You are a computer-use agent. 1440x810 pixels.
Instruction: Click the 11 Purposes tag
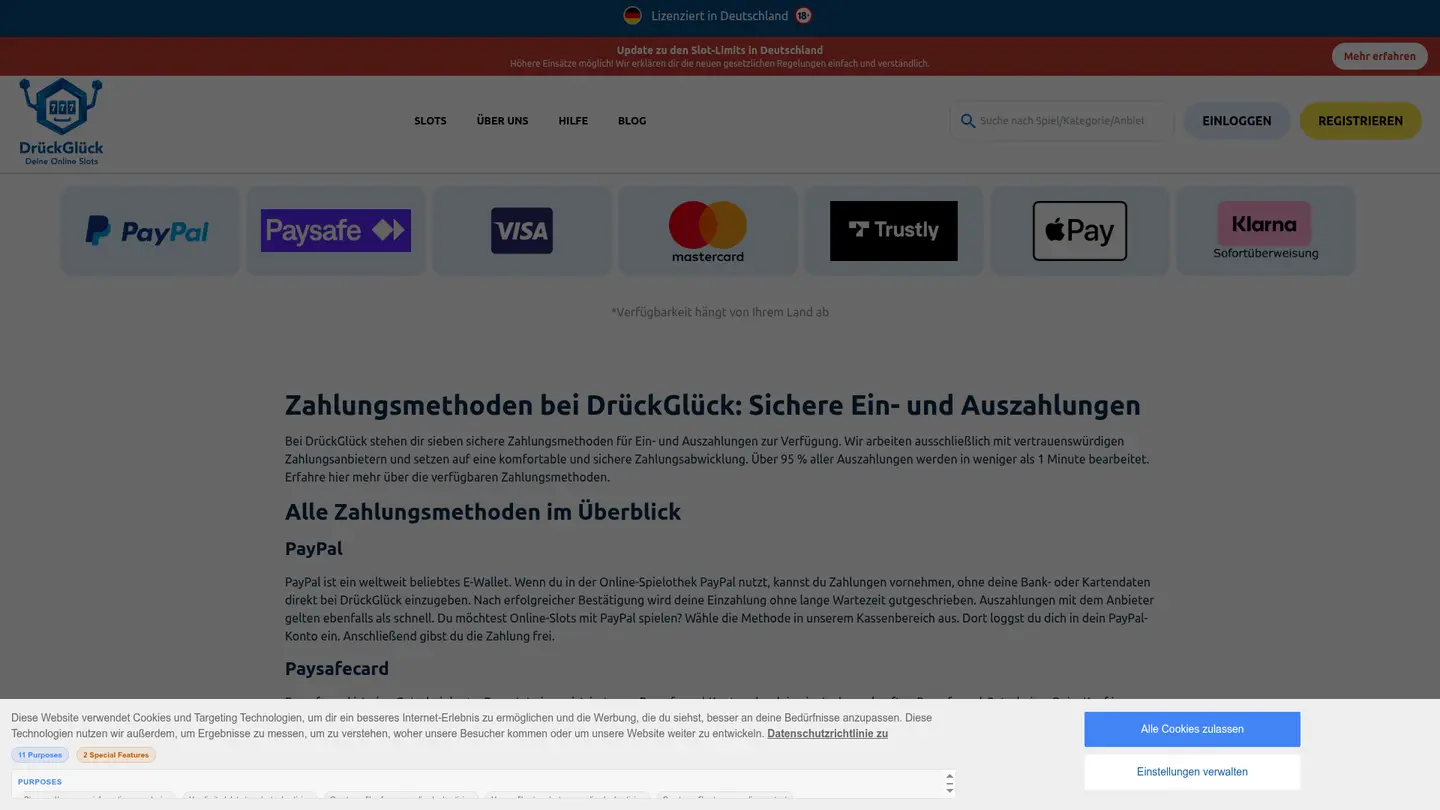pyautogui.click(x=40, y=755)
